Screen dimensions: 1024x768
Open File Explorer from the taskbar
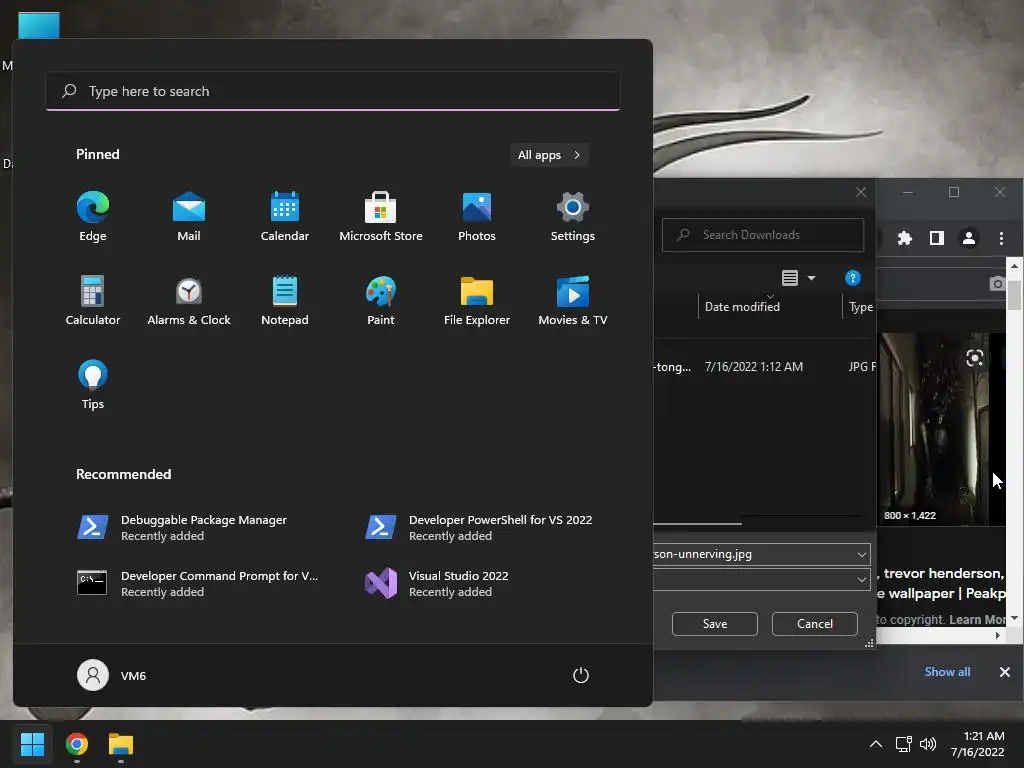(121, 744)
